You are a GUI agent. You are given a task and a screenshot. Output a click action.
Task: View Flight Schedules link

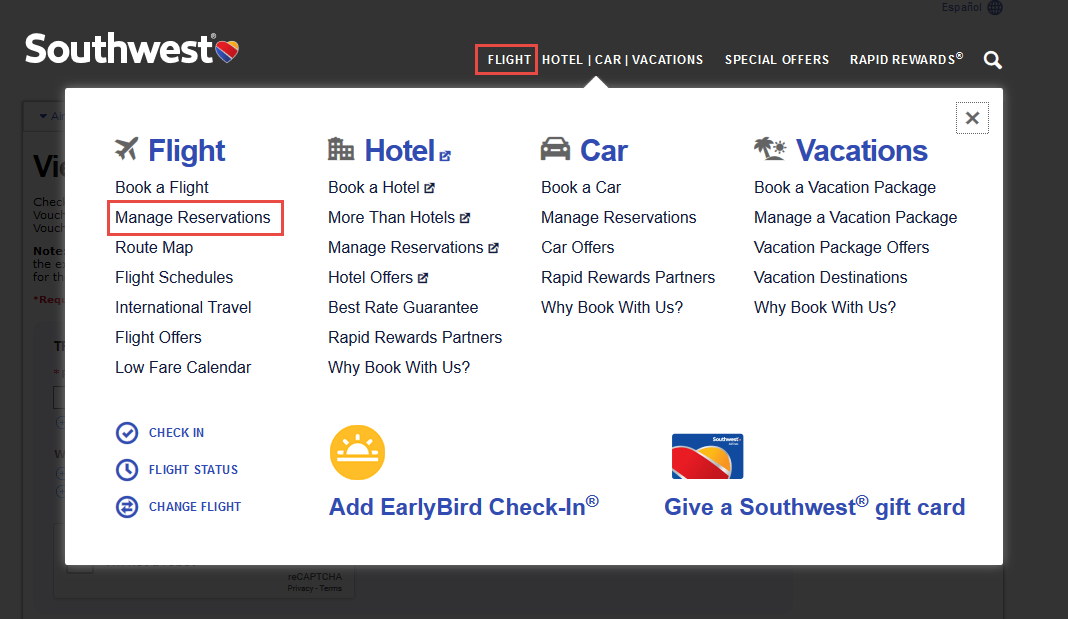[174, 277]
